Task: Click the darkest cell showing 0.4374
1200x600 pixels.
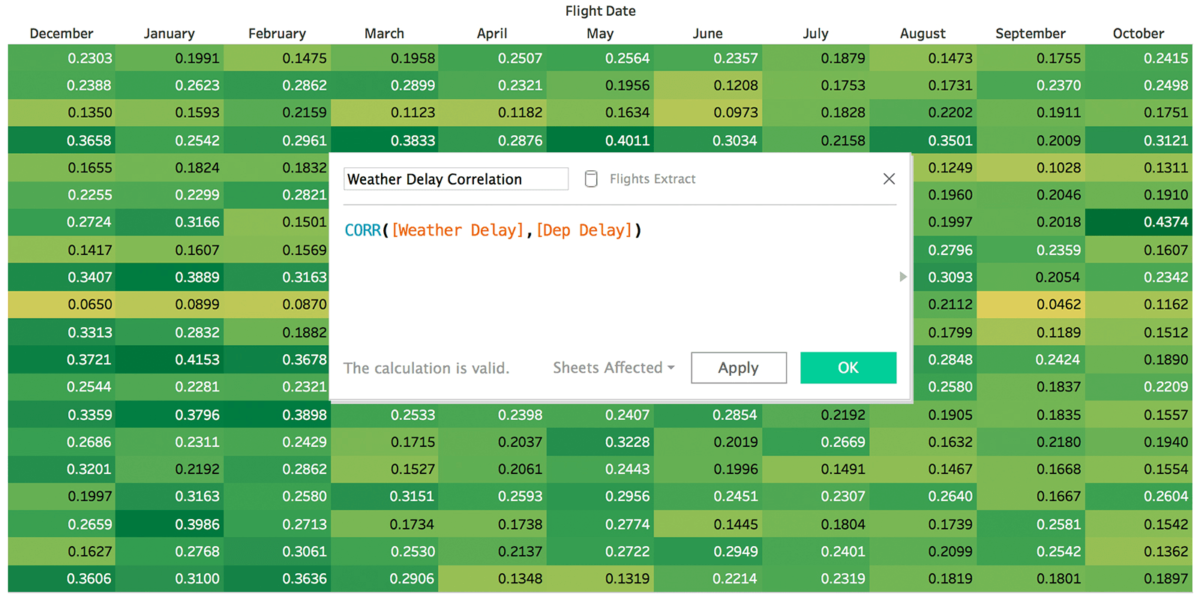Action: (1139, 222)
